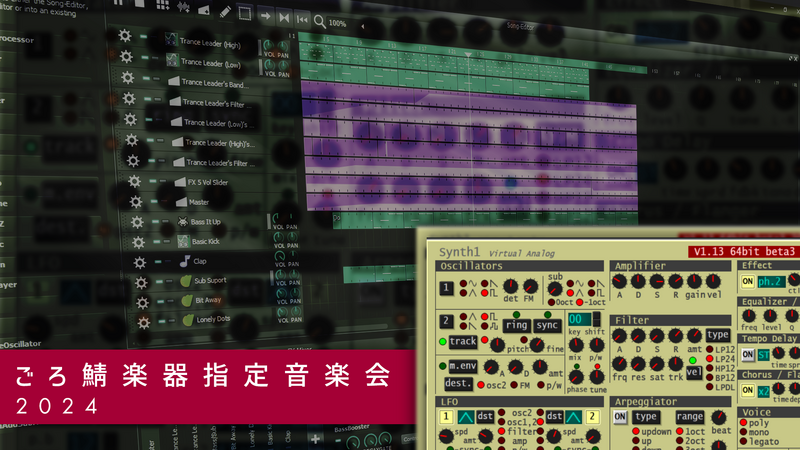Click the LFO 1 triangle waveform selector
The image size is (800, 450).
coord(465,417)
